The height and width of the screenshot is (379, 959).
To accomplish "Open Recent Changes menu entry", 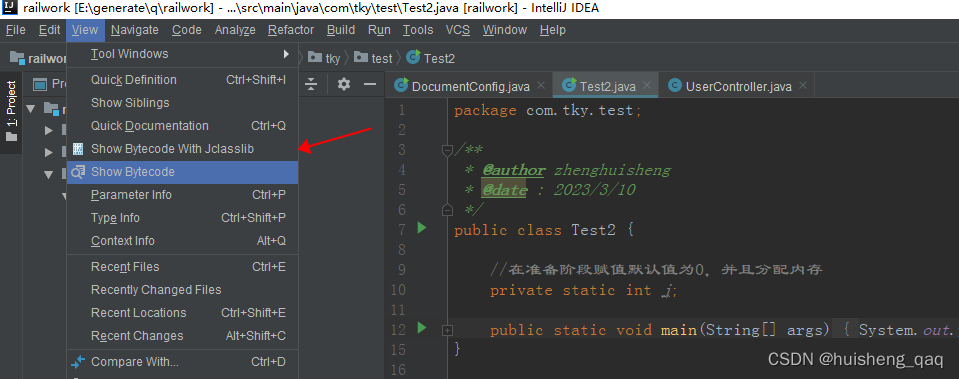I will pos(182,336).
